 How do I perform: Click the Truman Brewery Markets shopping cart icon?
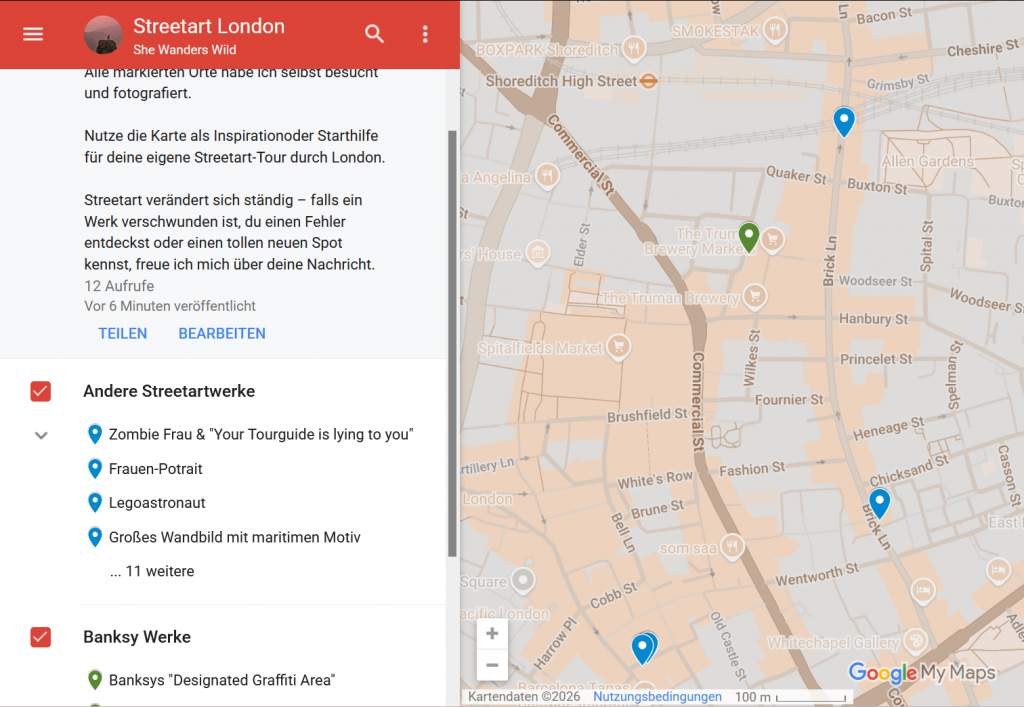click(x=773, y=240)
